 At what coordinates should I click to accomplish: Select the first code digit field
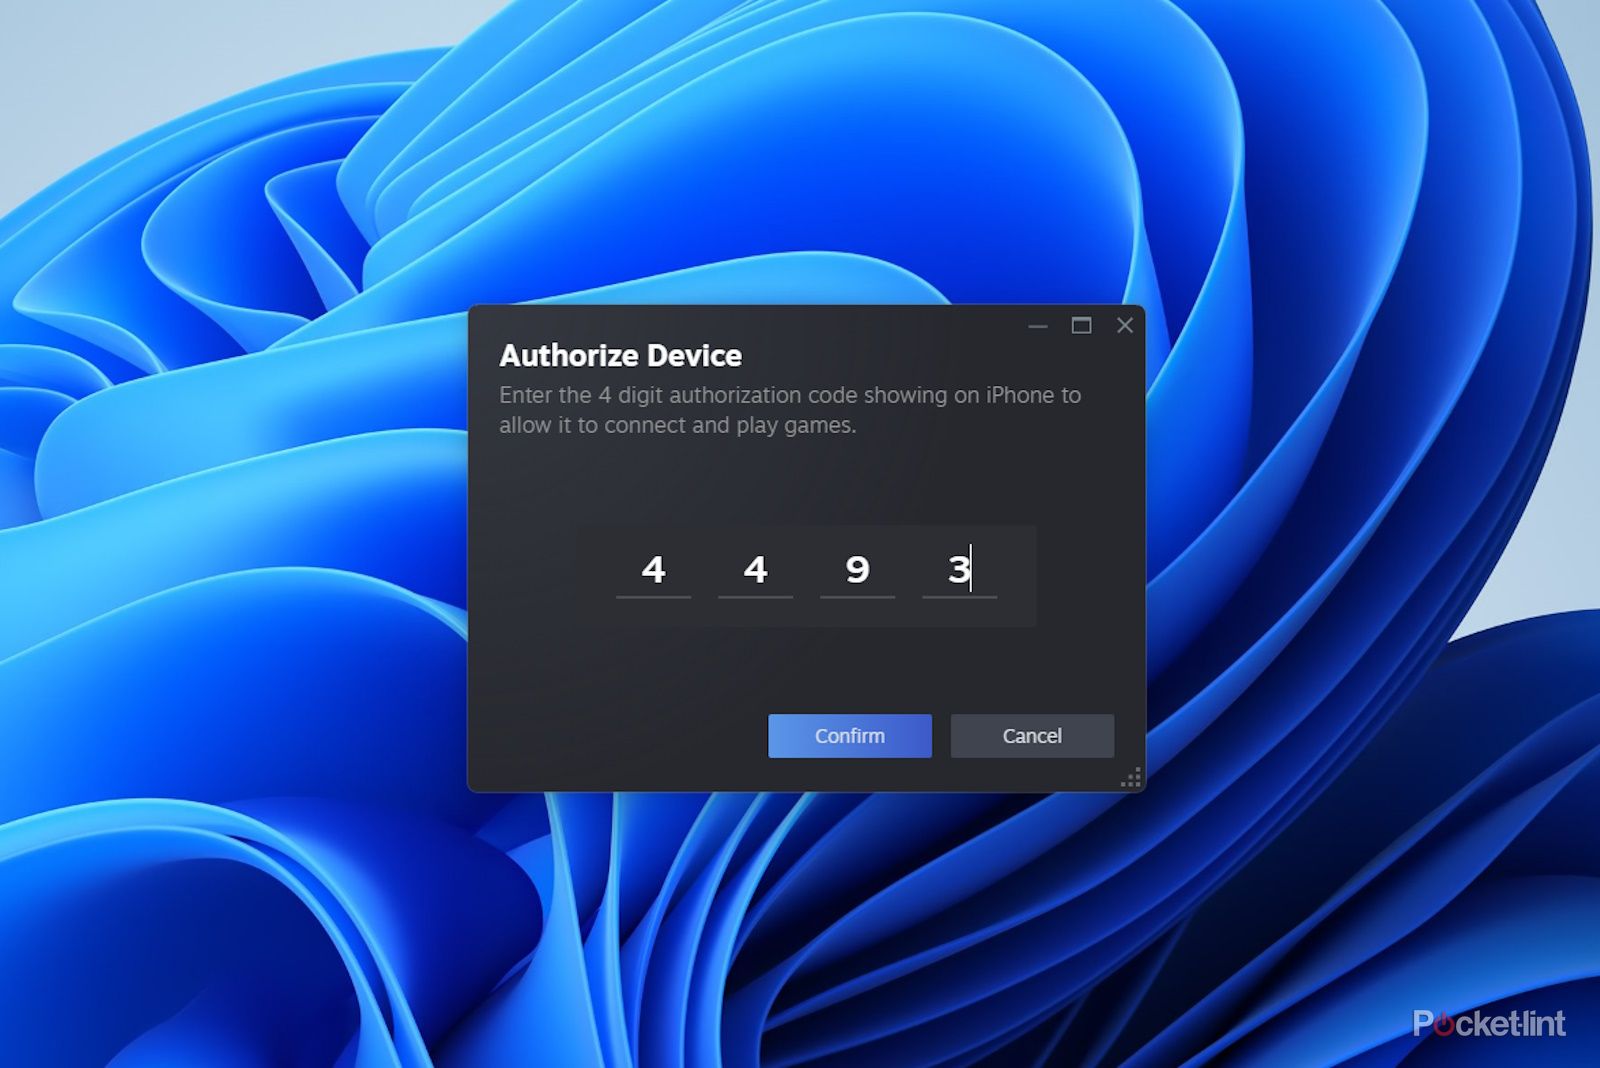653,570
